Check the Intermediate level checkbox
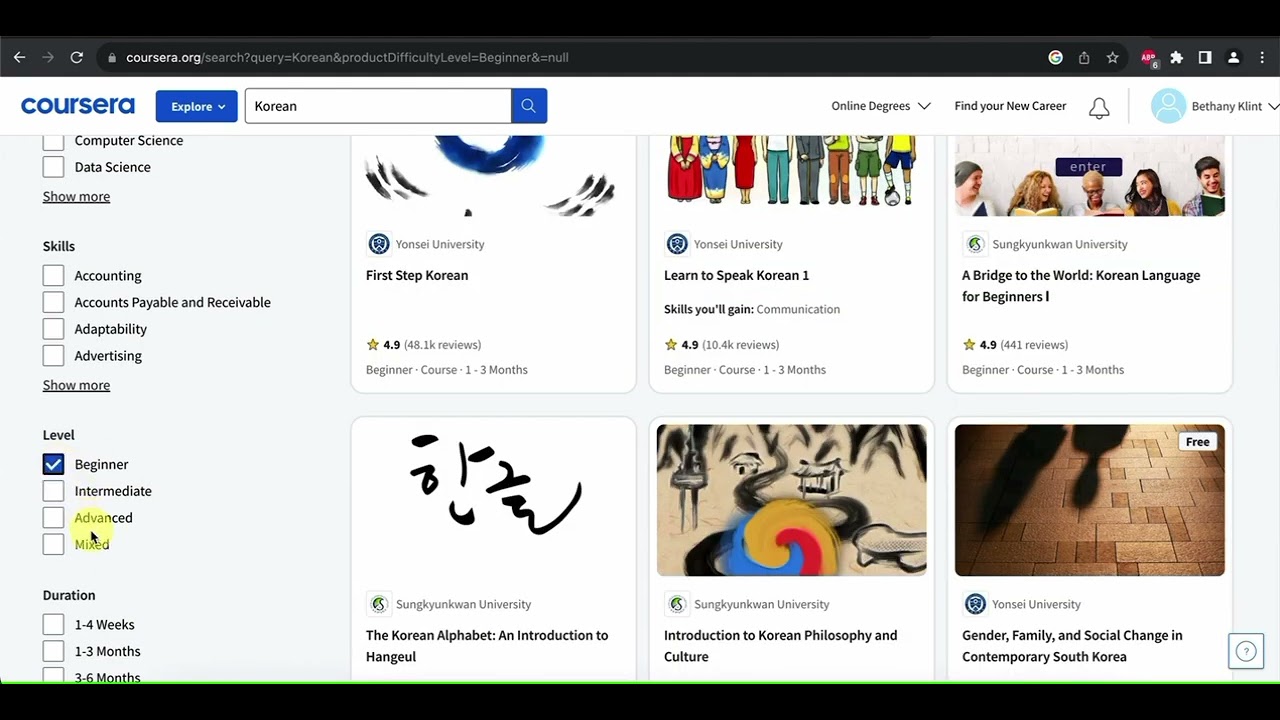The image size is (1280, 720). tap(53, 491)
